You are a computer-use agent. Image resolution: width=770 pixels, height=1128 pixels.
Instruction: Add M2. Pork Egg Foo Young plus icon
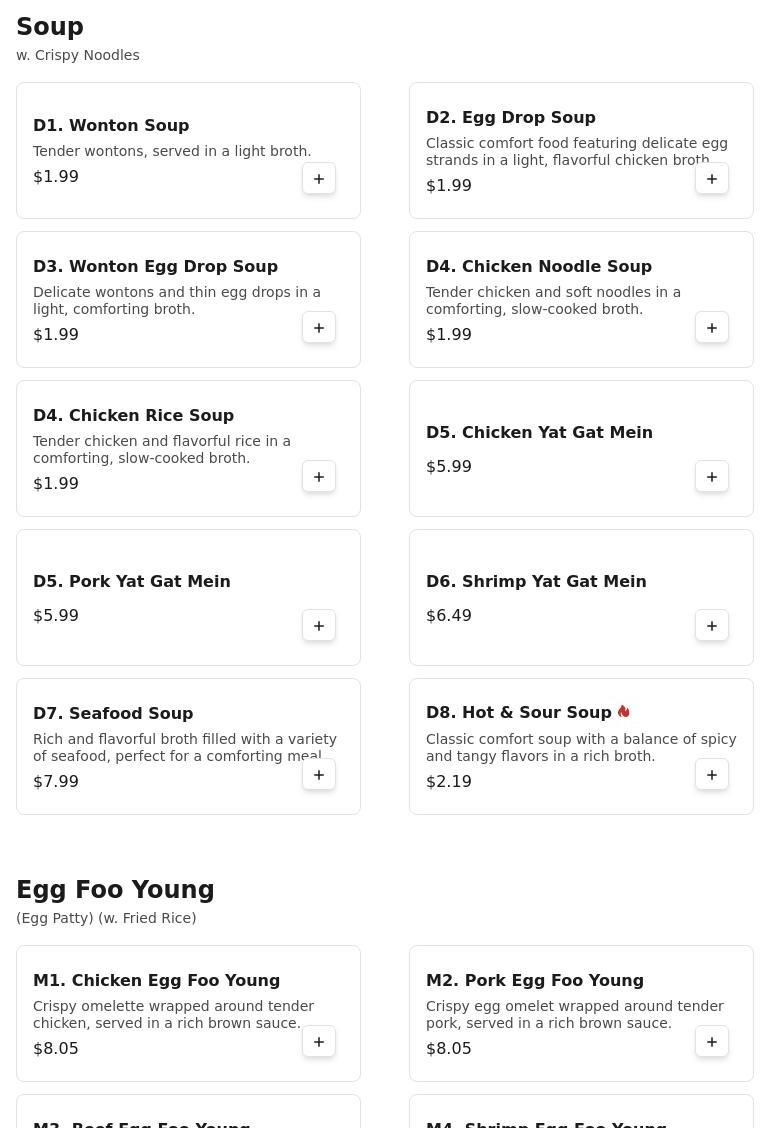(712, 1041)
